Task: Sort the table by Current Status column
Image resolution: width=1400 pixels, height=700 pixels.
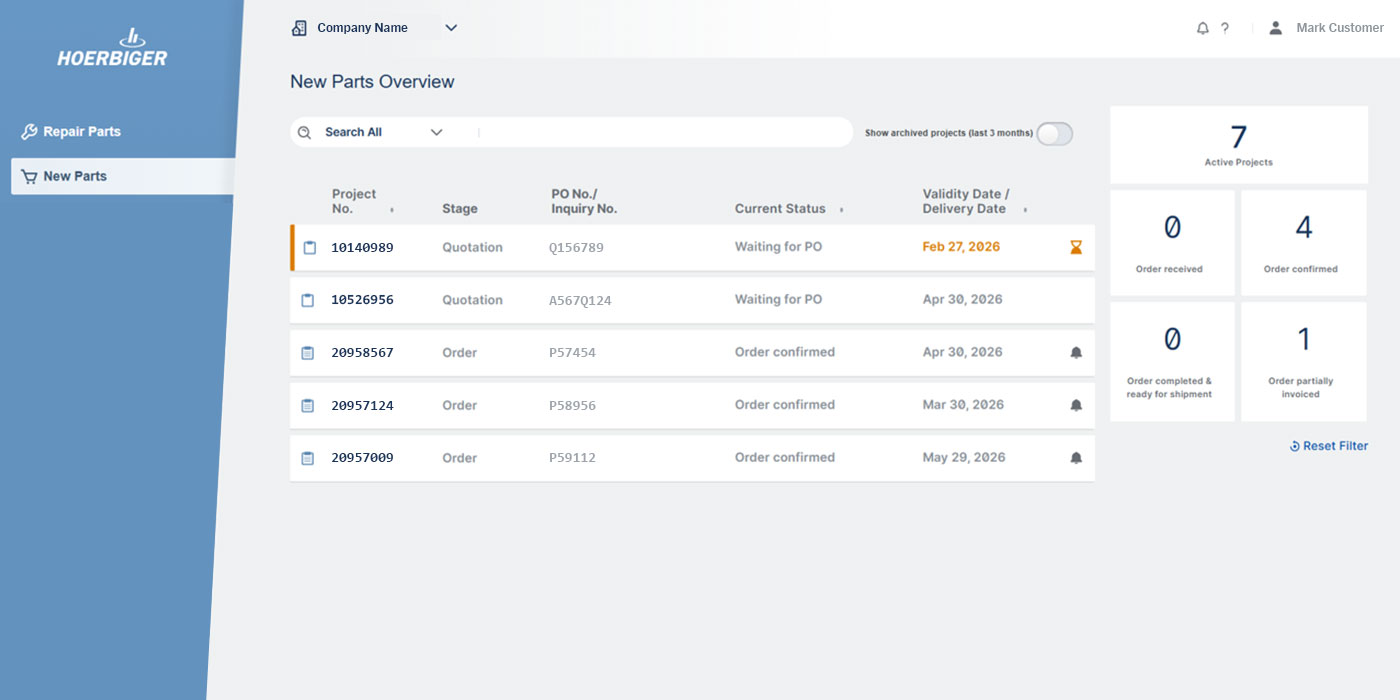Action: pyautogui.click(x=842, y=210)
